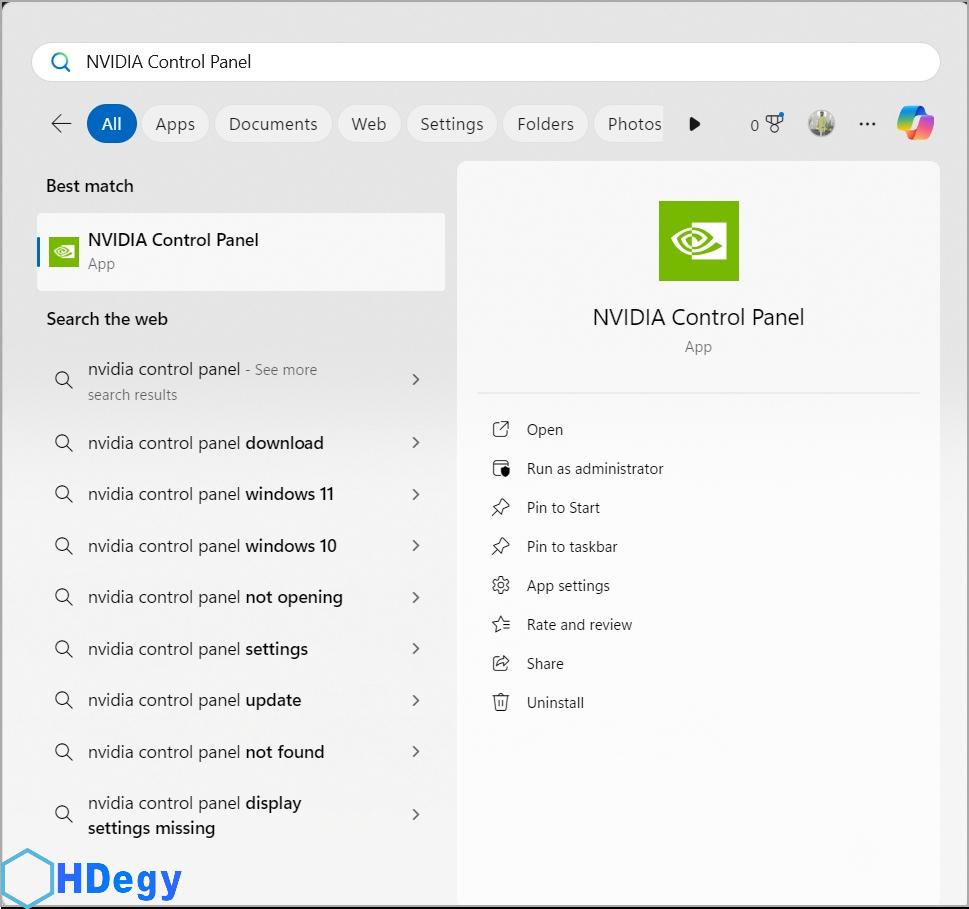Switch to the Documents filter tab
Image resolution: width=969 pixels, height=909 pixels.
click(273, 124)
